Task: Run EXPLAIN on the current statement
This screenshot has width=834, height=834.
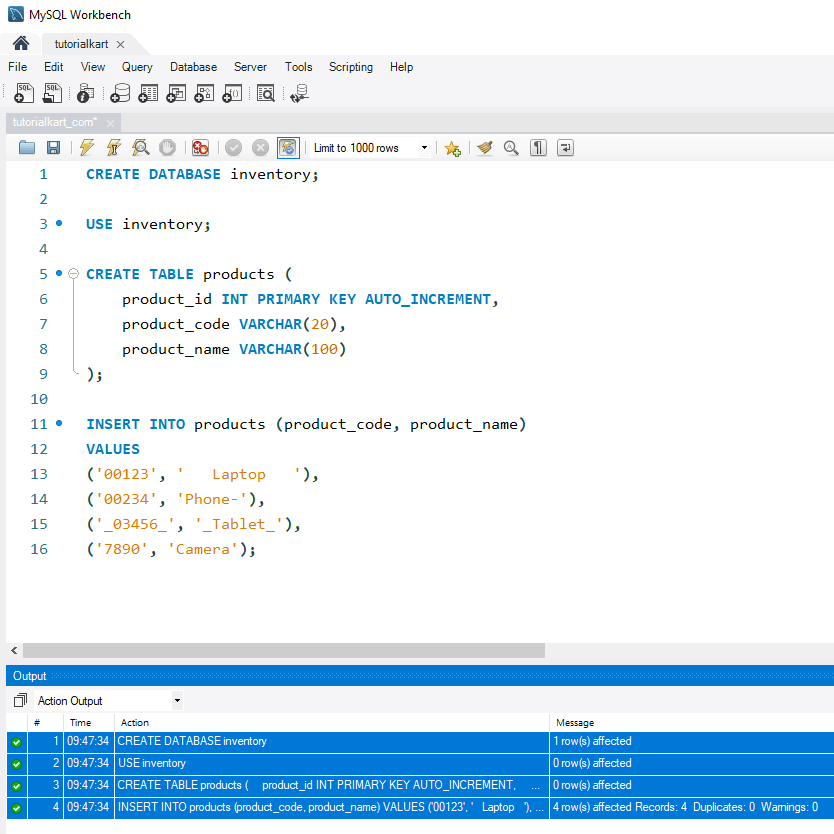Action: tap(140, 147)
